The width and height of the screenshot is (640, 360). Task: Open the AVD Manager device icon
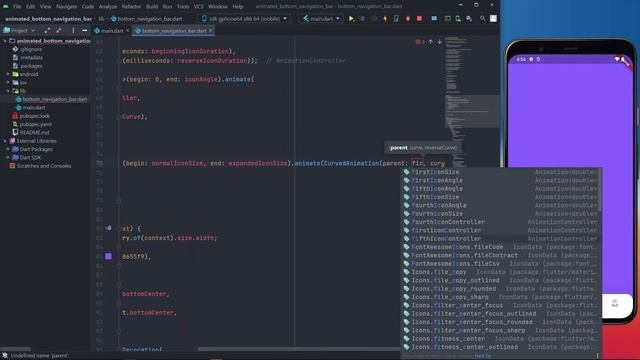458,19
